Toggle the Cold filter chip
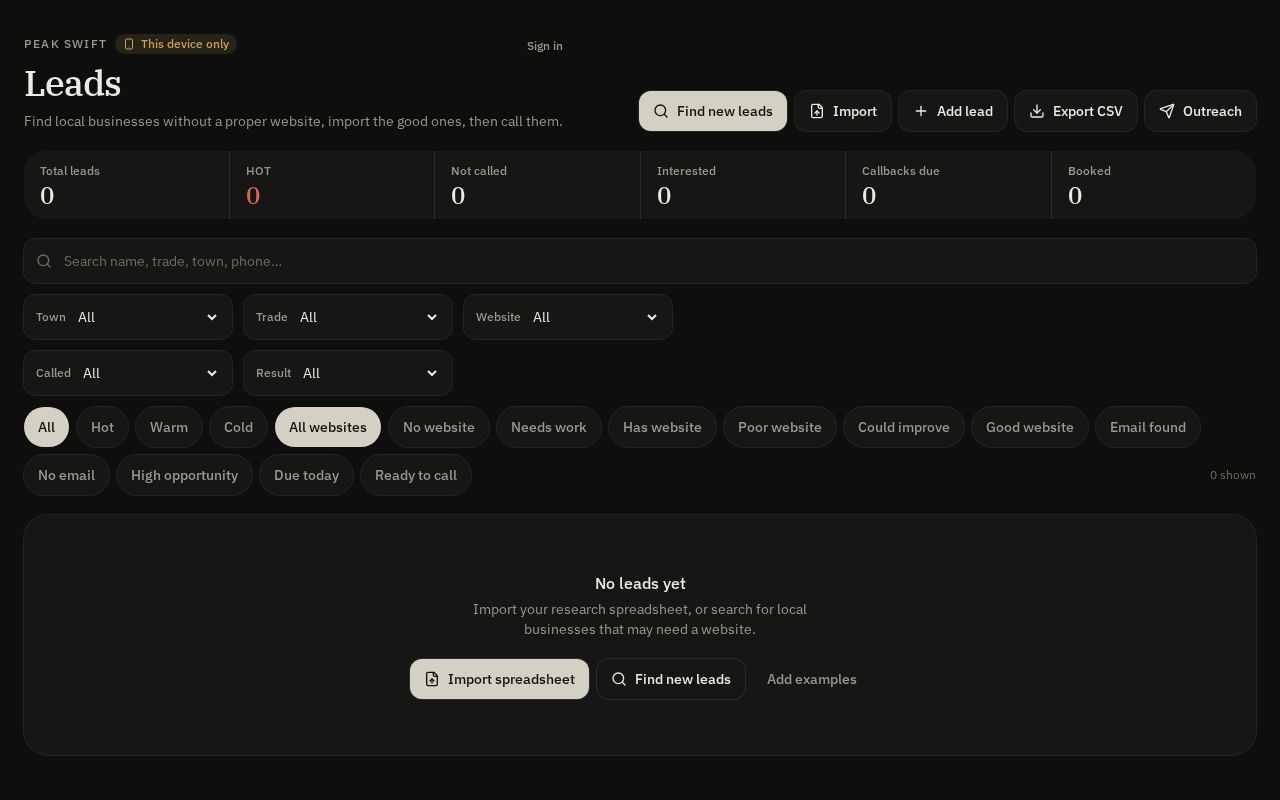 [238, 427]
